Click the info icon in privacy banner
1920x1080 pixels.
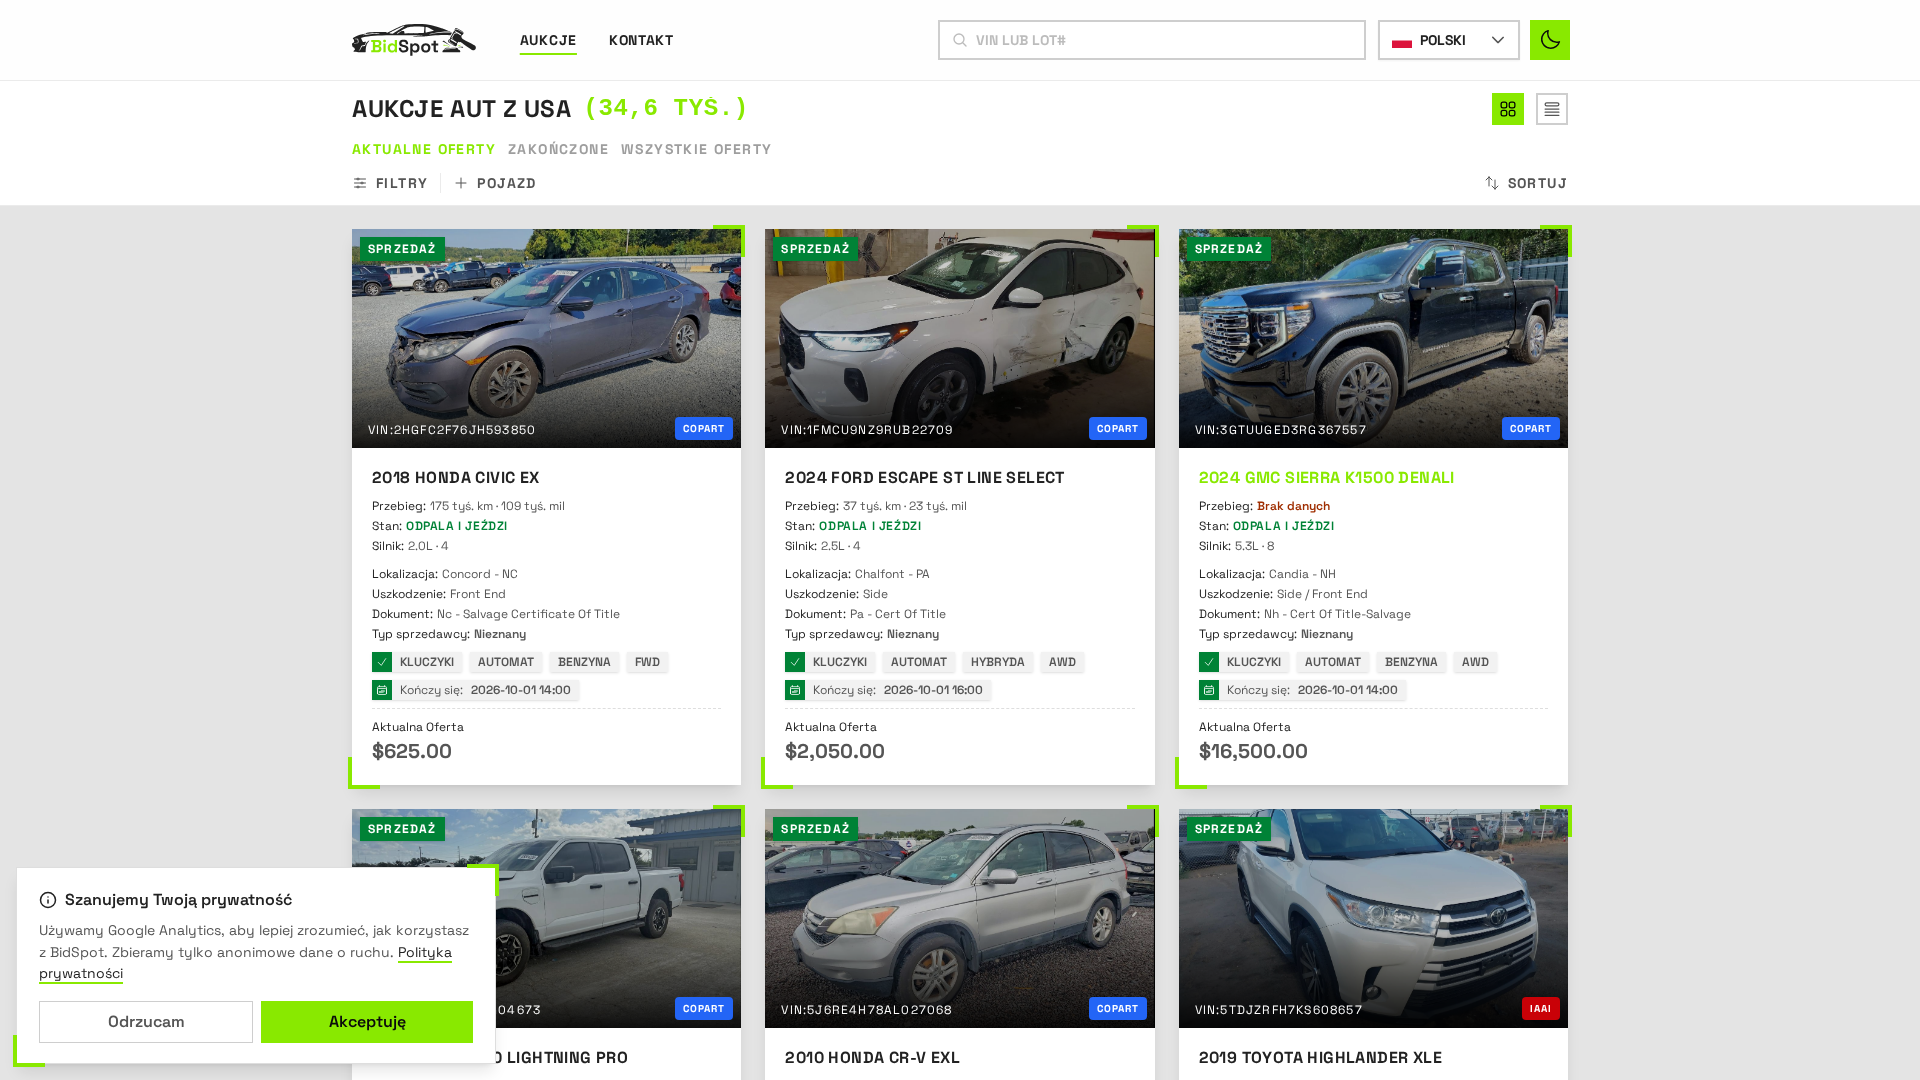(x=48, y=900)
